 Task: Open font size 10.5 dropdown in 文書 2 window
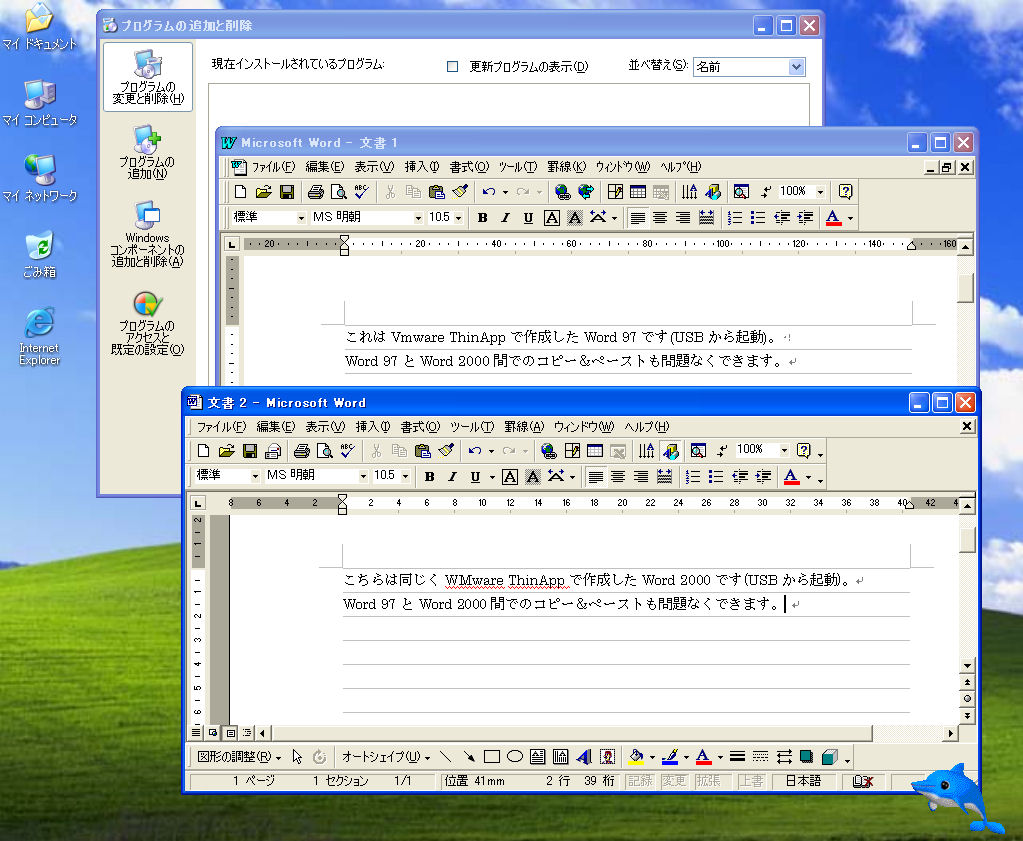tap(405, 476)
